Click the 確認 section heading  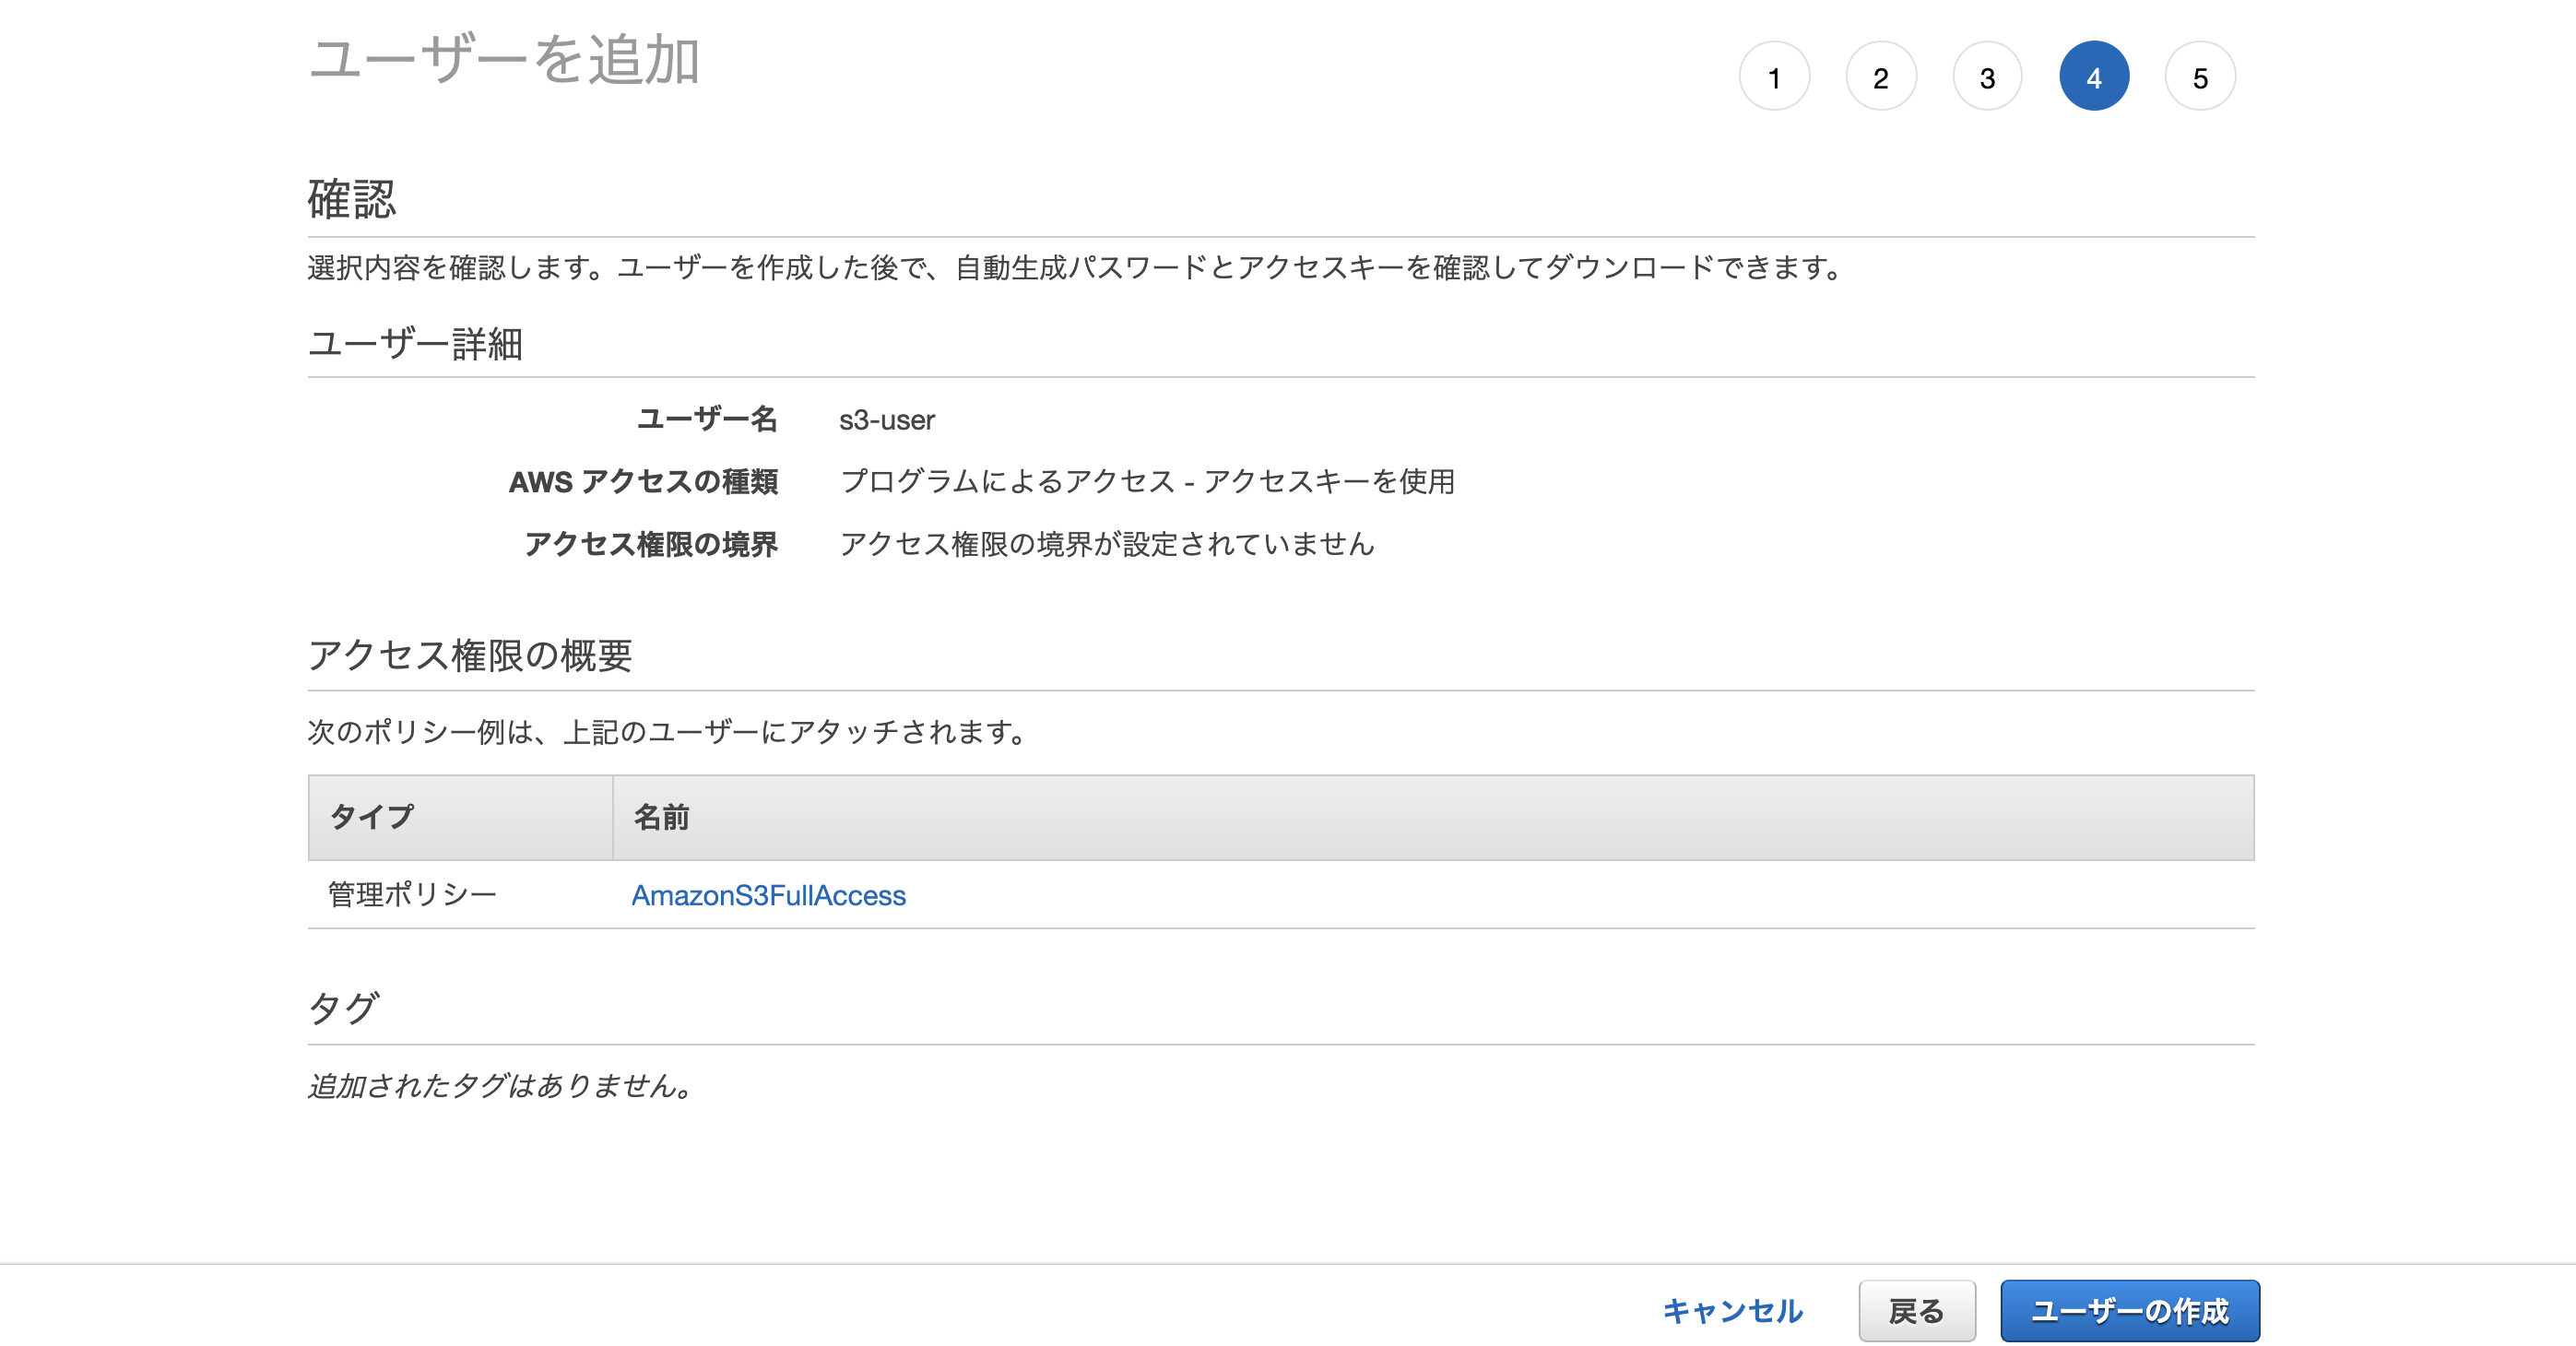coord(352,198)
